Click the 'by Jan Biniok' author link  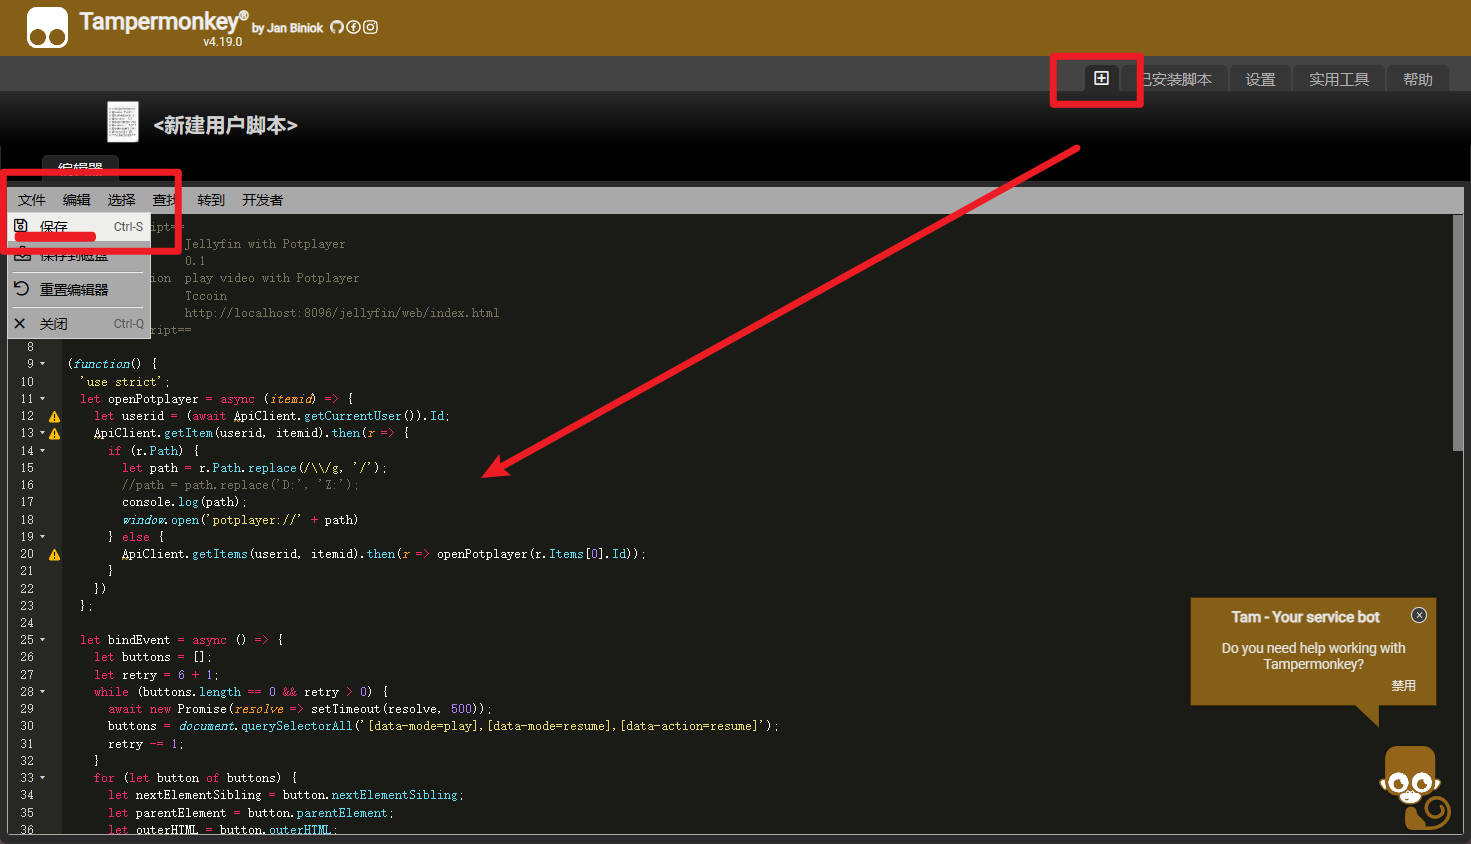tap(288, 28)
